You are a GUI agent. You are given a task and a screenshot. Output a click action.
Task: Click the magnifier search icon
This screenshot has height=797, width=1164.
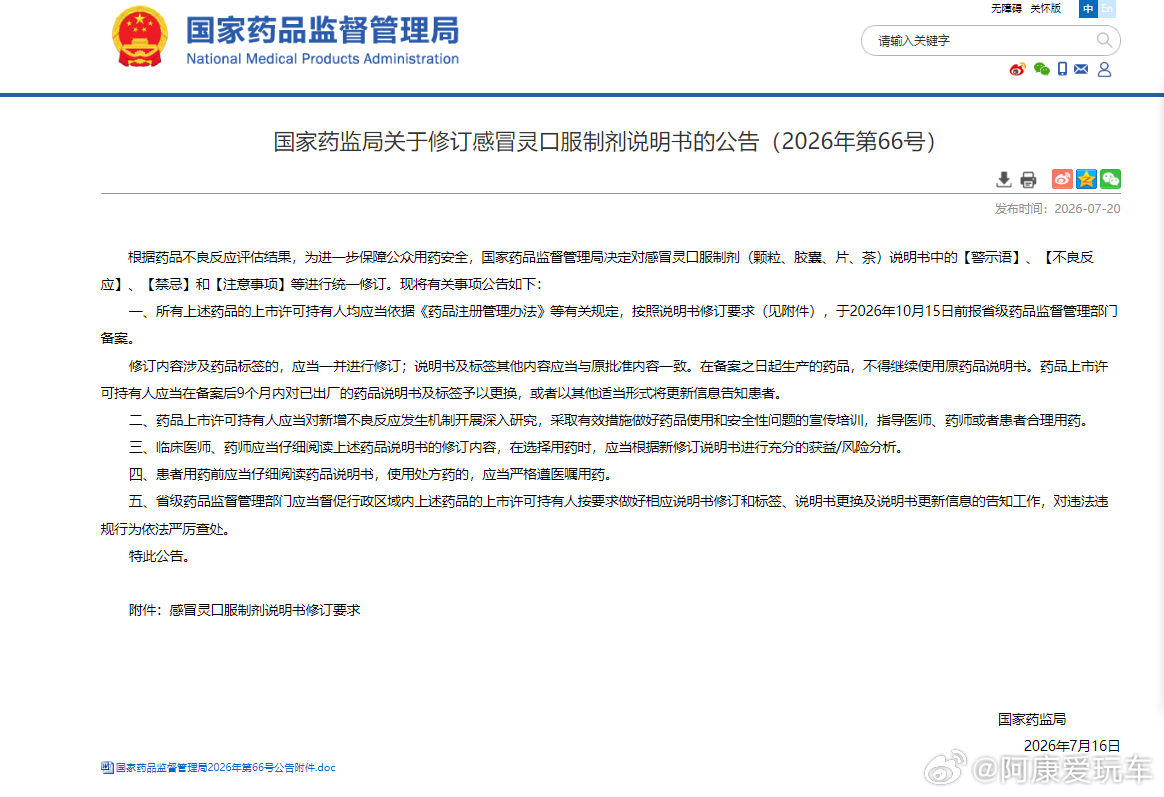pos(1104,40)
